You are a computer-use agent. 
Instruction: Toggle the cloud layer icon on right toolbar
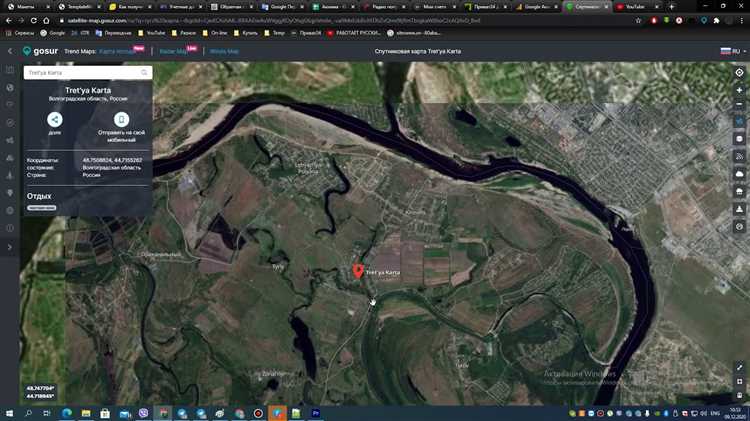(x=739, y=173)
